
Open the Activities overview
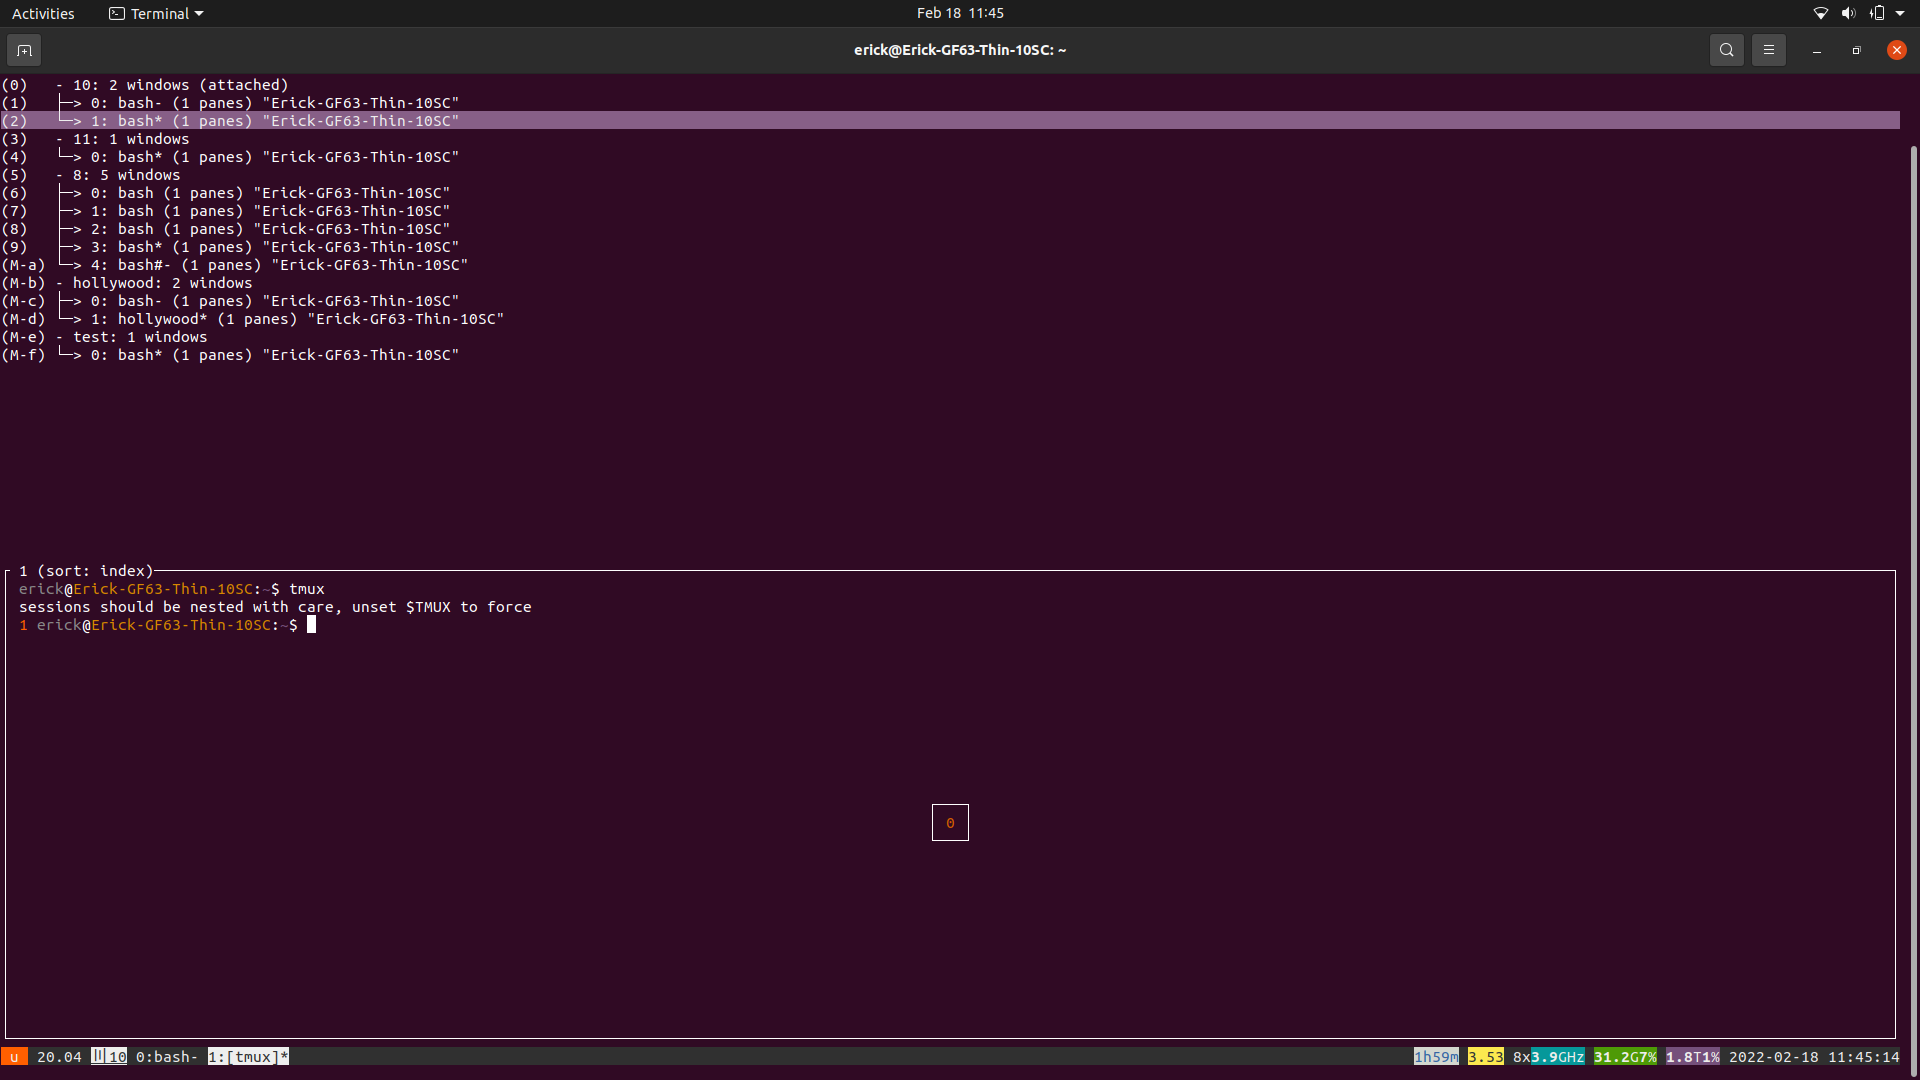point(43,13)
